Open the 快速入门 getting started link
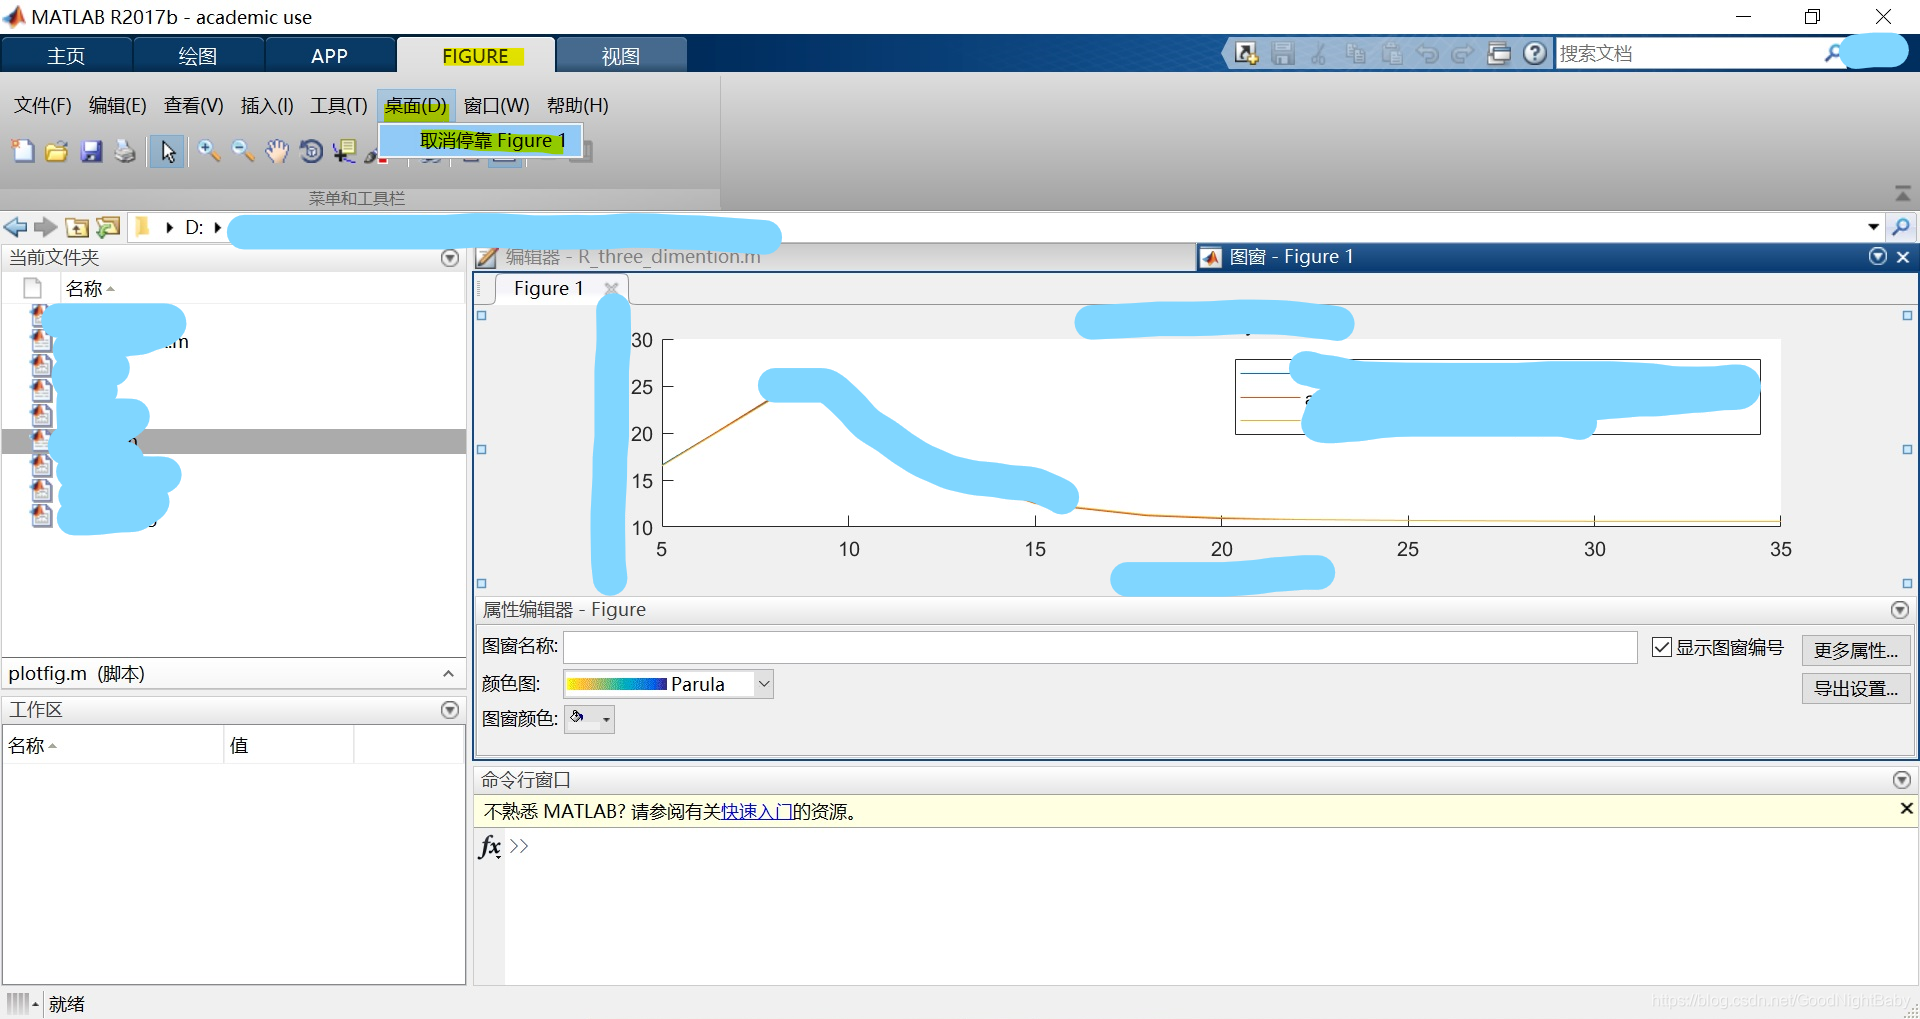The height and width of the screenshot is (1019, 1920). 757,812
